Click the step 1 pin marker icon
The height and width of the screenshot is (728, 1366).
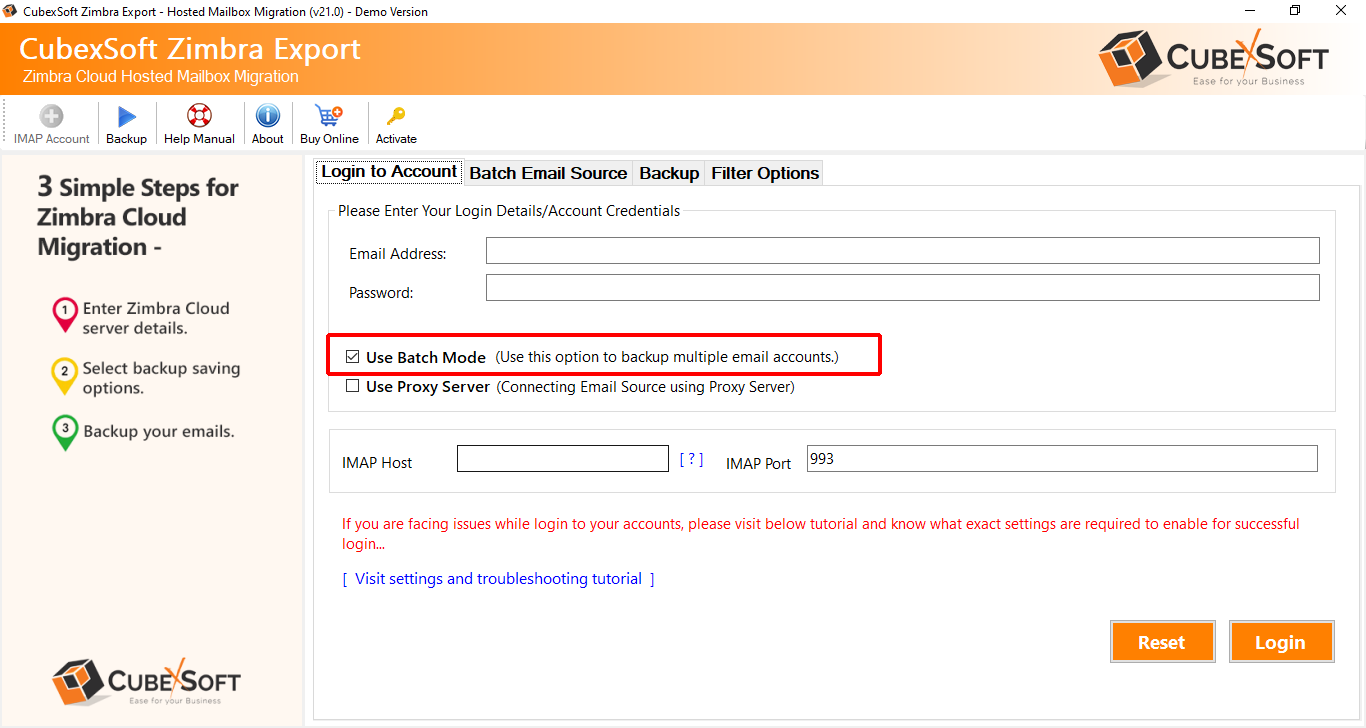[x=64, y=316]
